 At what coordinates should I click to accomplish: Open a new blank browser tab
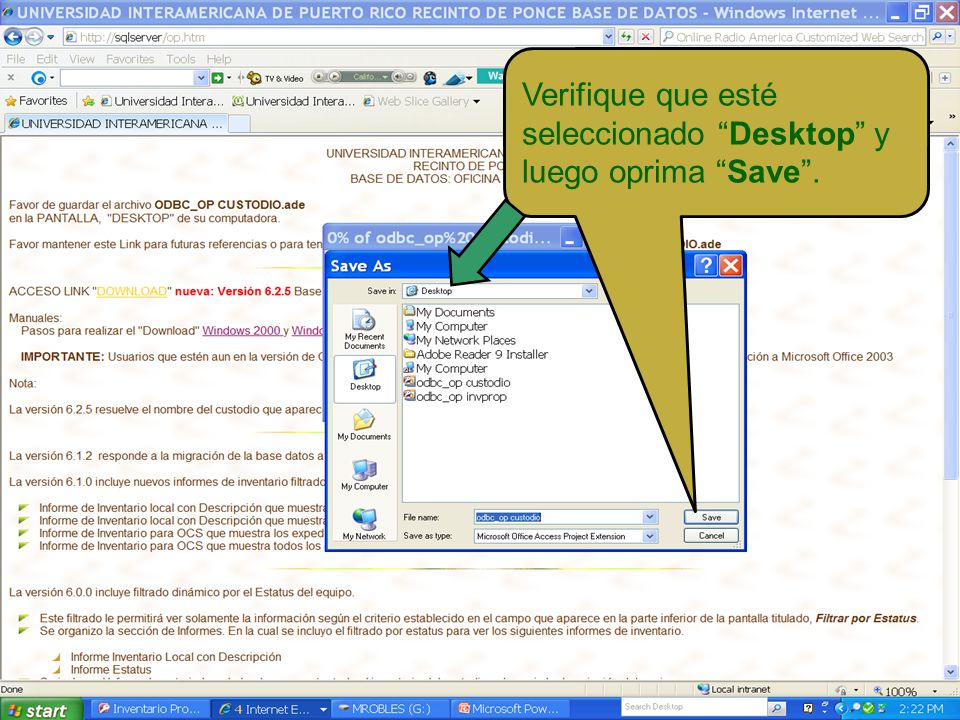click(239, 124)
